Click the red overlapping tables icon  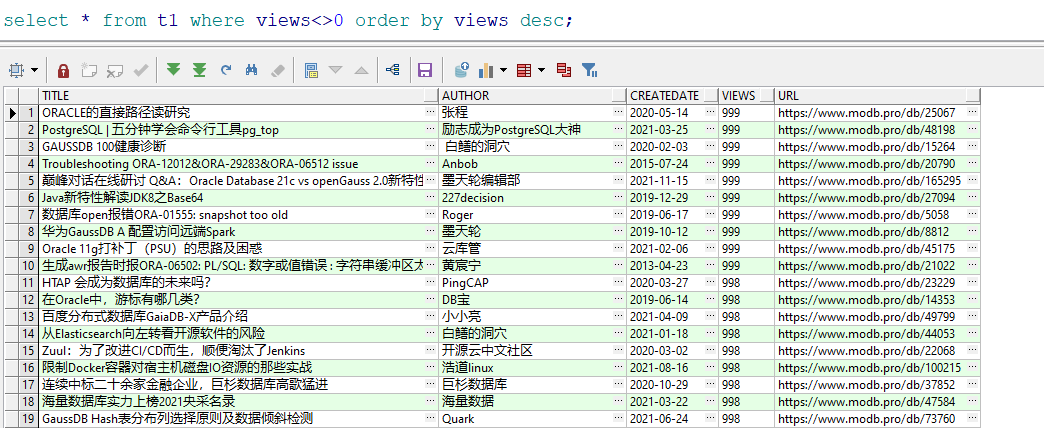point(564,69)
